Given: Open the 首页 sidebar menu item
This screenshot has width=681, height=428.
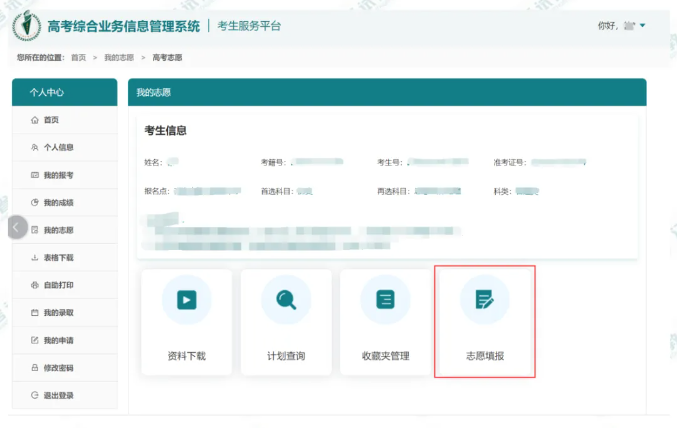Looking at the screenshot, I should click(x=65, y=120).
